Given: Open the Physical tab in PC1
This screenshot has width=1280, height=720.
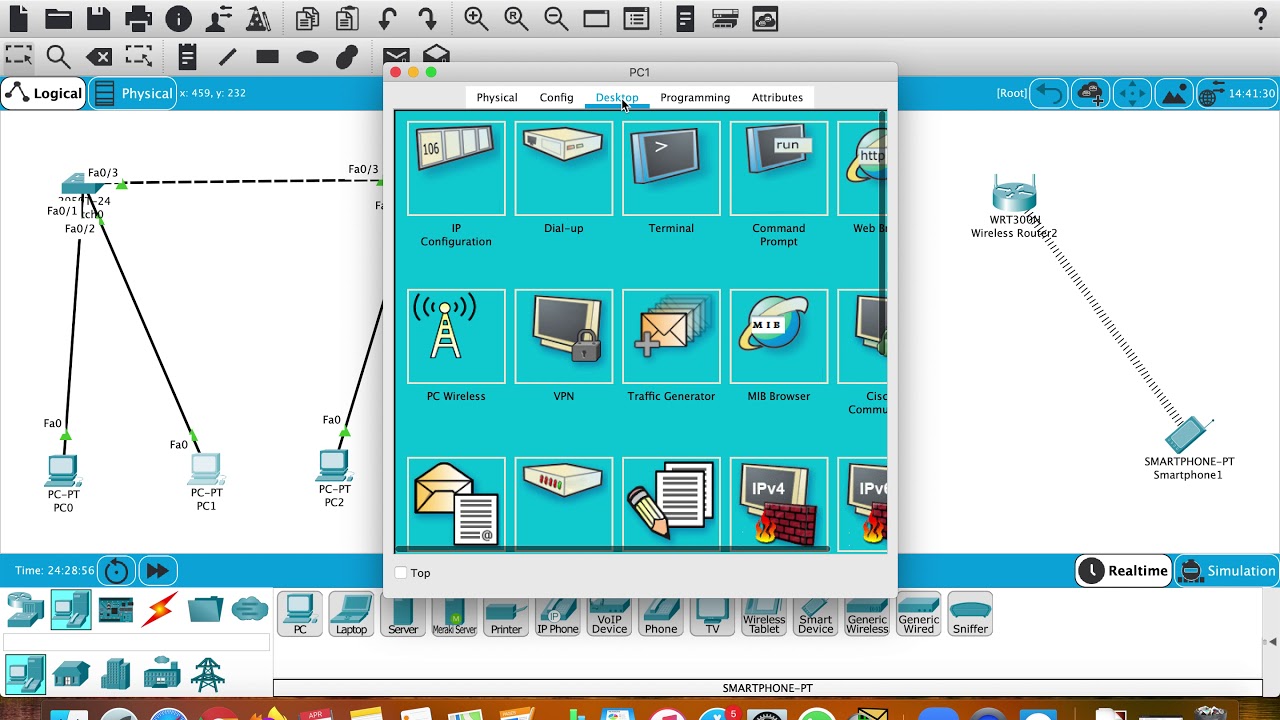Looking at the screenshot, I should click(497, 97).
